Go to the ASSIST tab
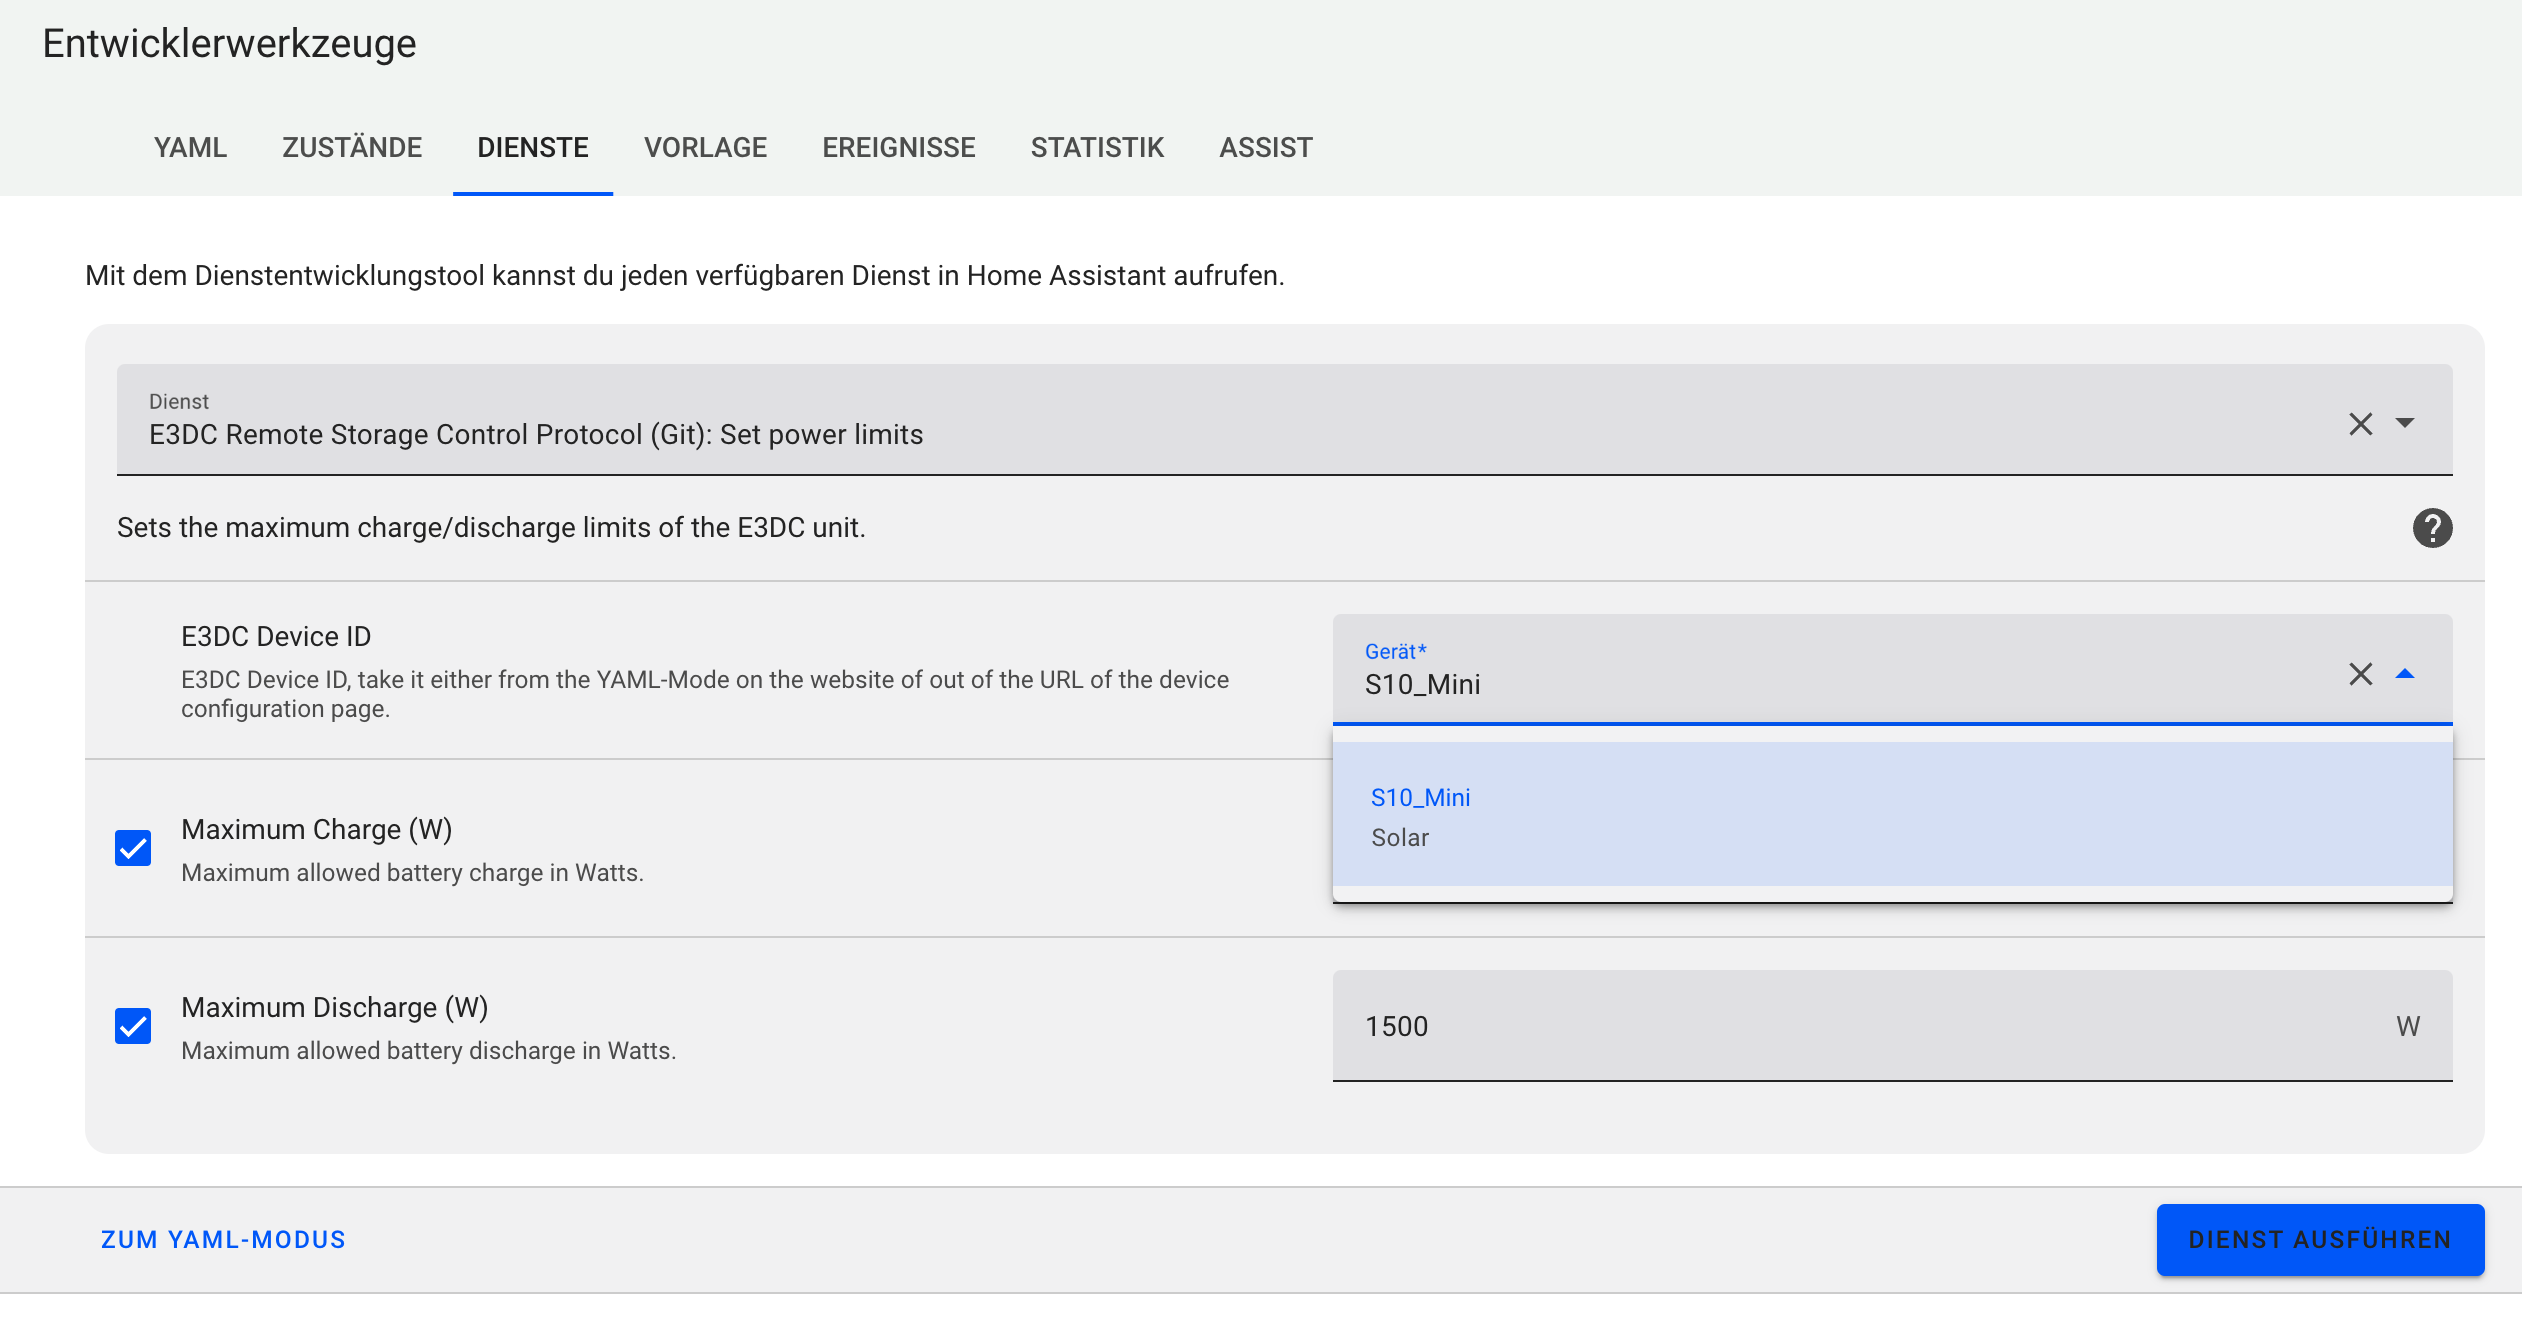The image size is (2522, 1330). click(1265, 147)
